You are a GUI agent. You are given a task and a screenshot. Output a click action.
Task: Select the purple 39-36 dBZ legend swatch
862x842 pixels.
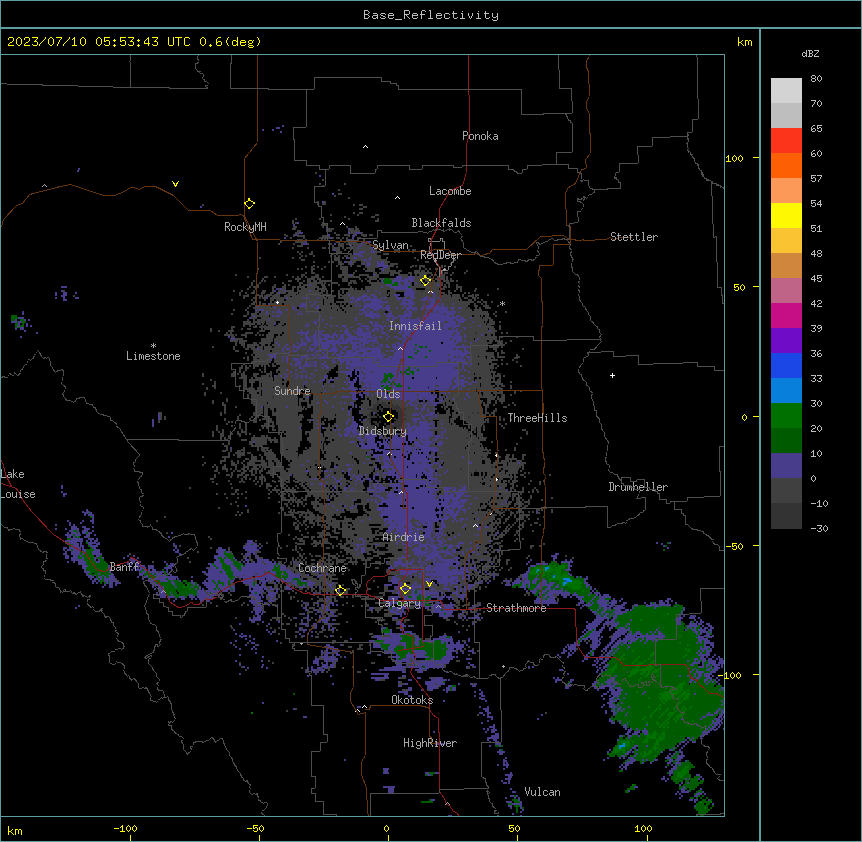point(786,340)
